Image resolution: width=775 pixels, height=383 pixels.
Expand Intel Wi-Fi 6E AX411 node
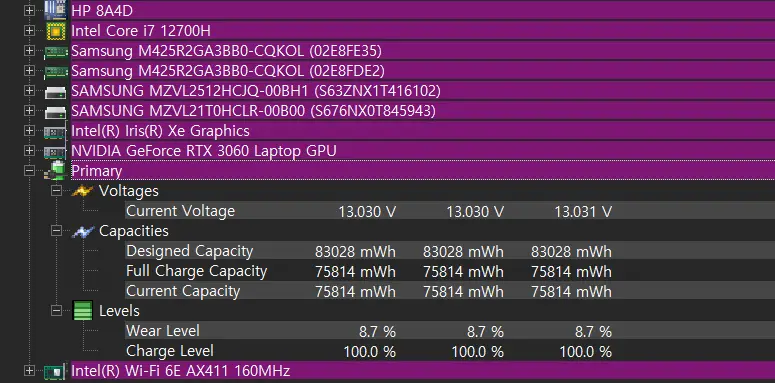29,370
